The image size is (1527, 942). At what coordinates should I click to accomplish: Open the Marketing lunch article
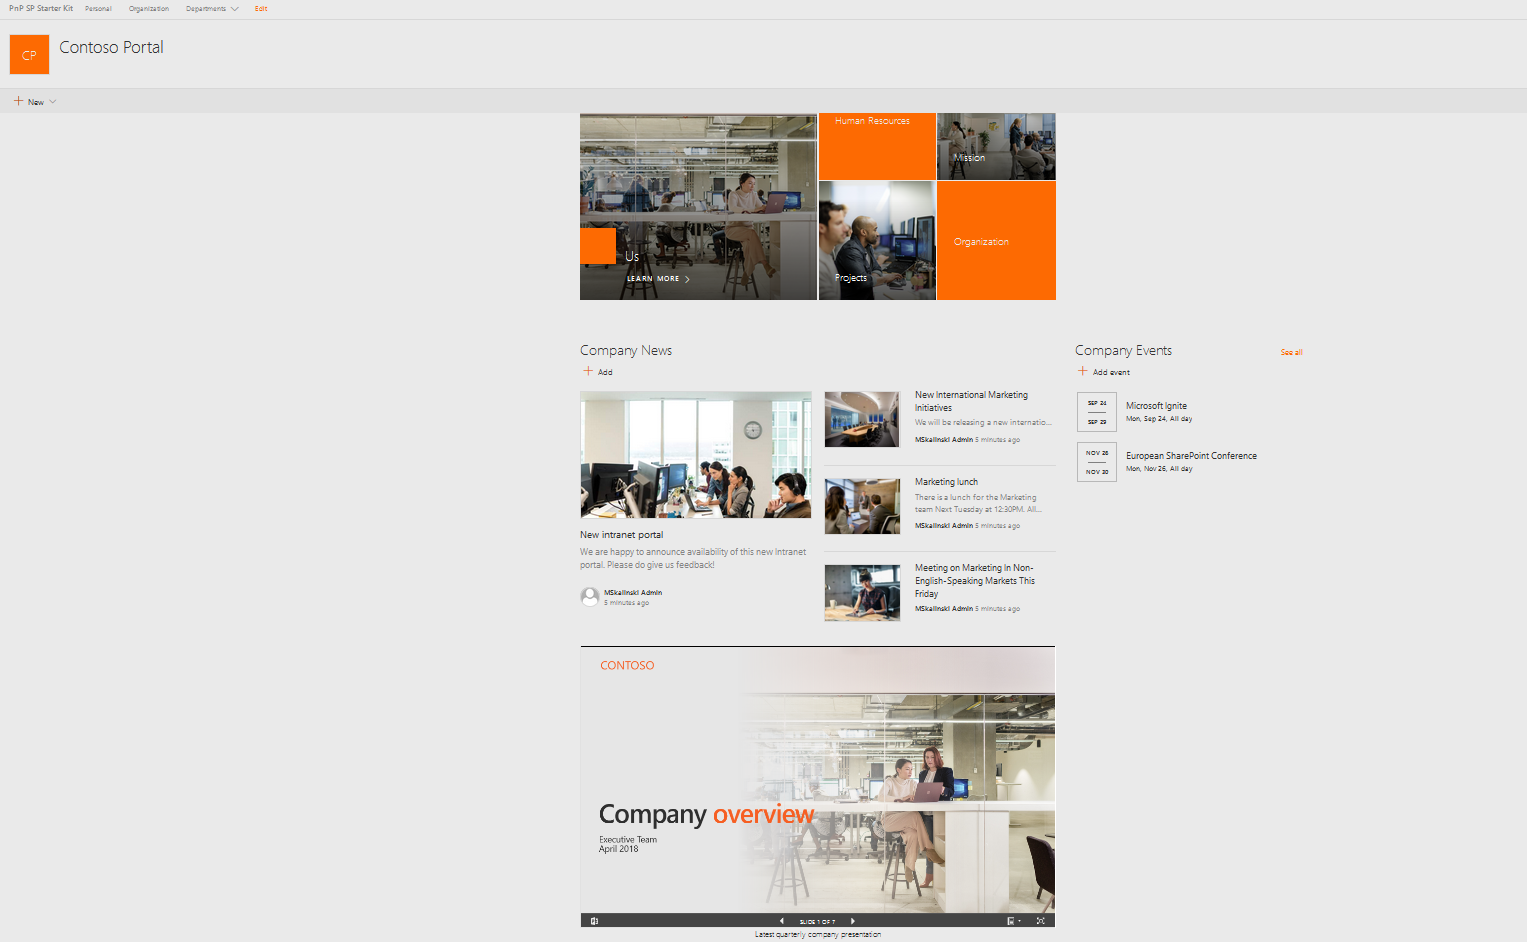pyautogui.click(x=946, y=482)
